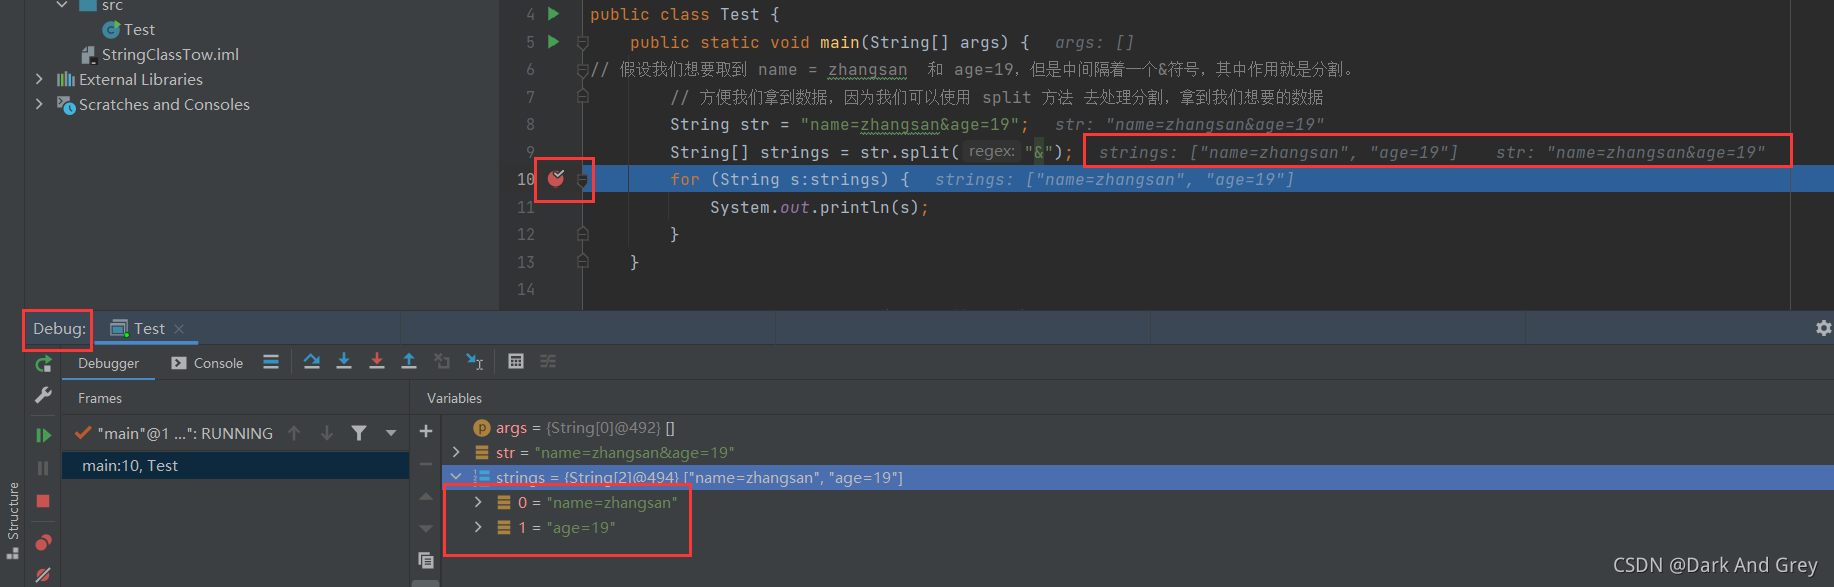1834x587 pixels.
Task: Filter frames with funnel icon
Action: click(359, 433)
